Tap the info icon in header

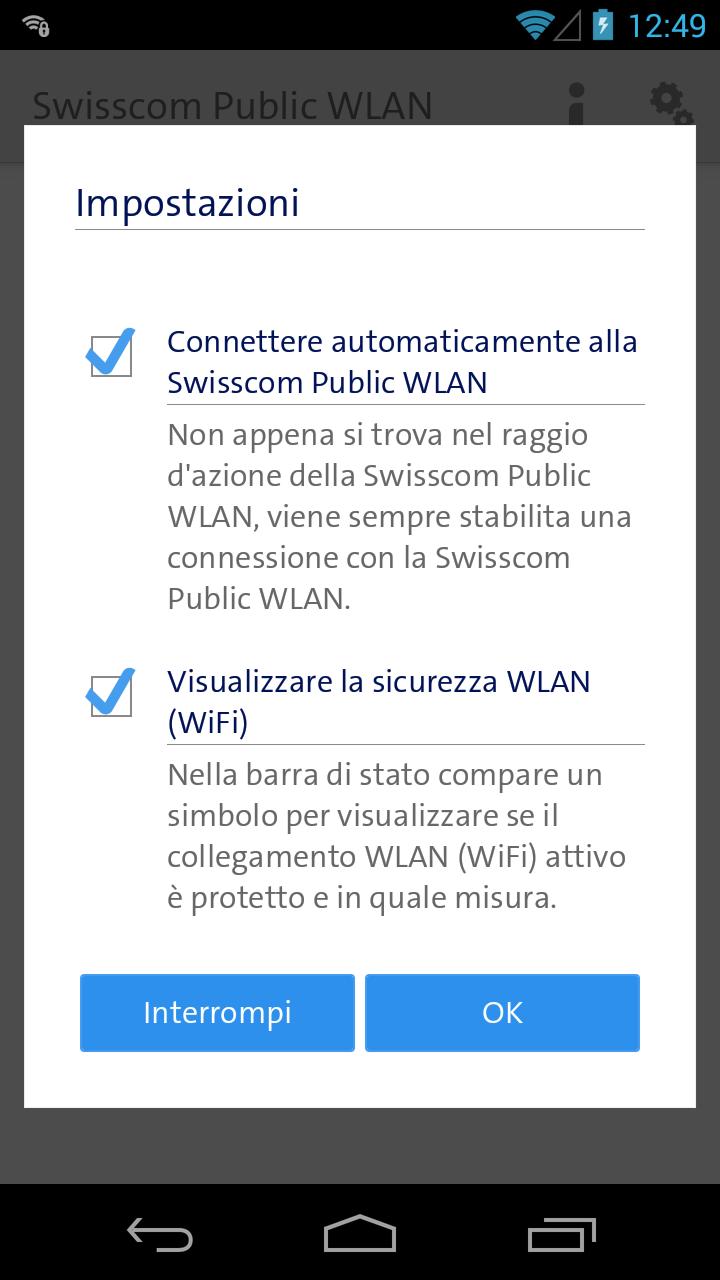576,104
